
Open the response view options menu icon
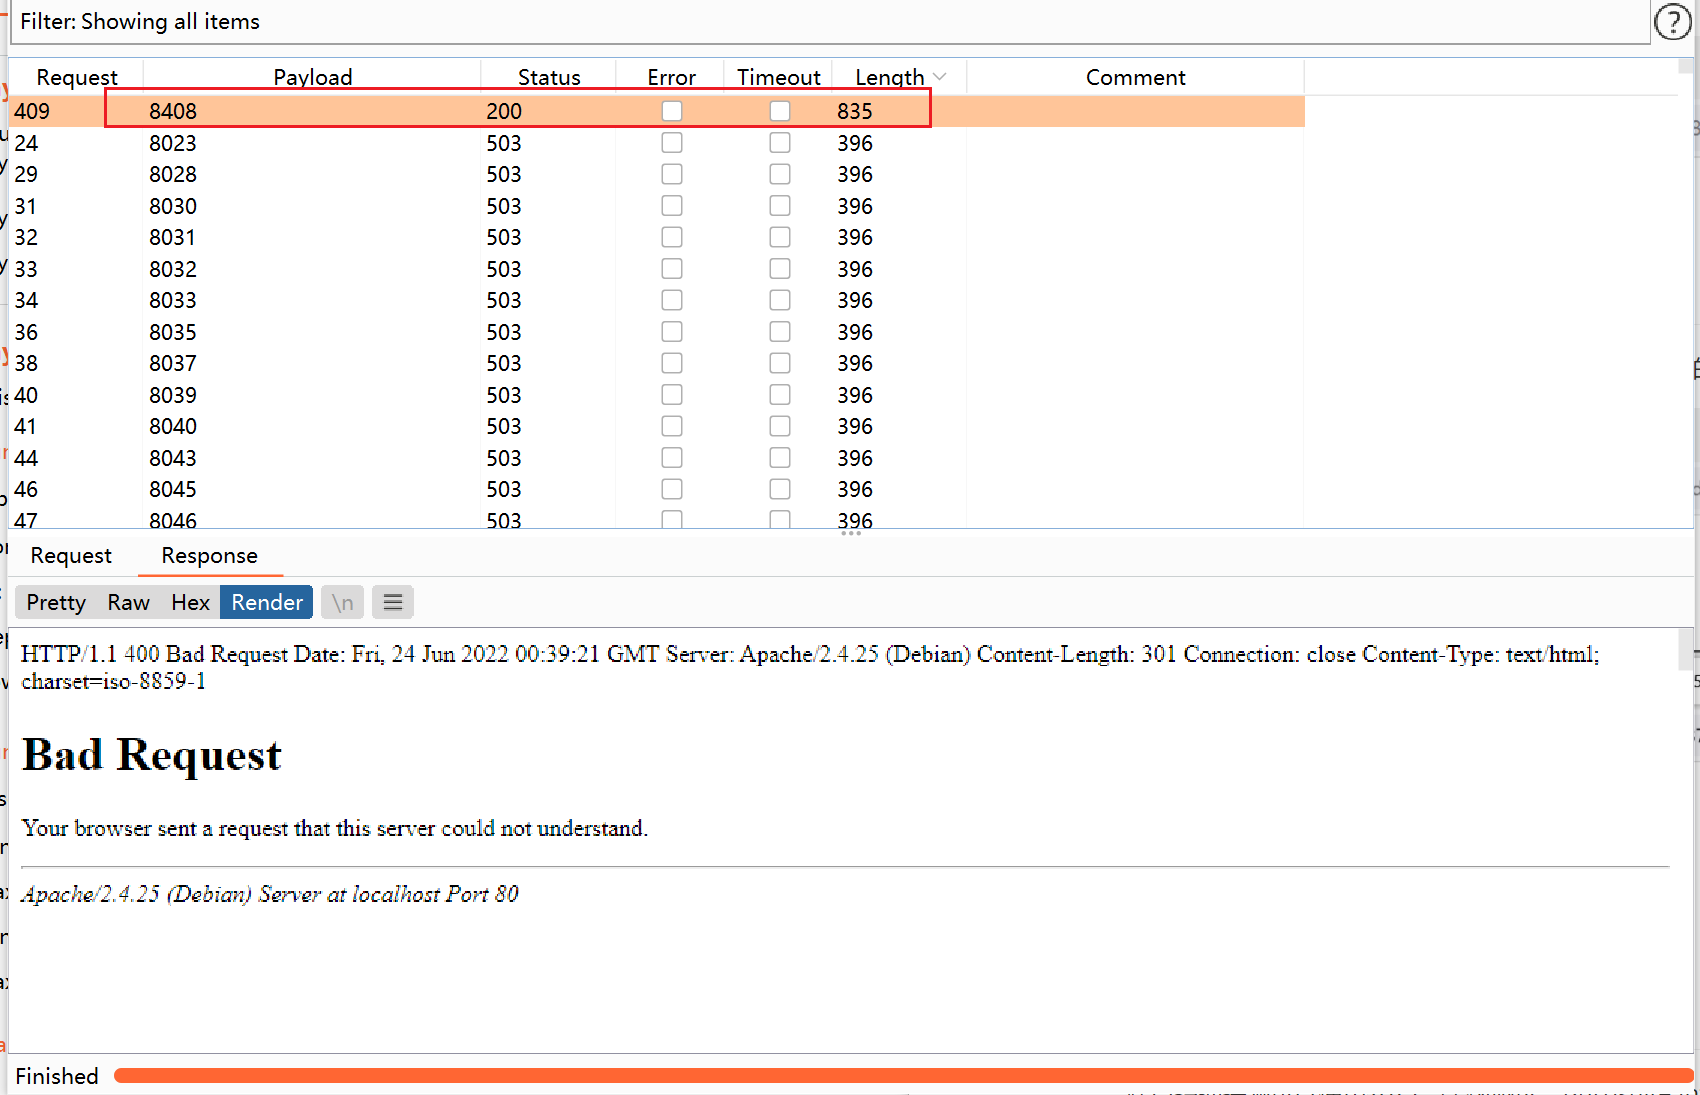tap(393, 602)
